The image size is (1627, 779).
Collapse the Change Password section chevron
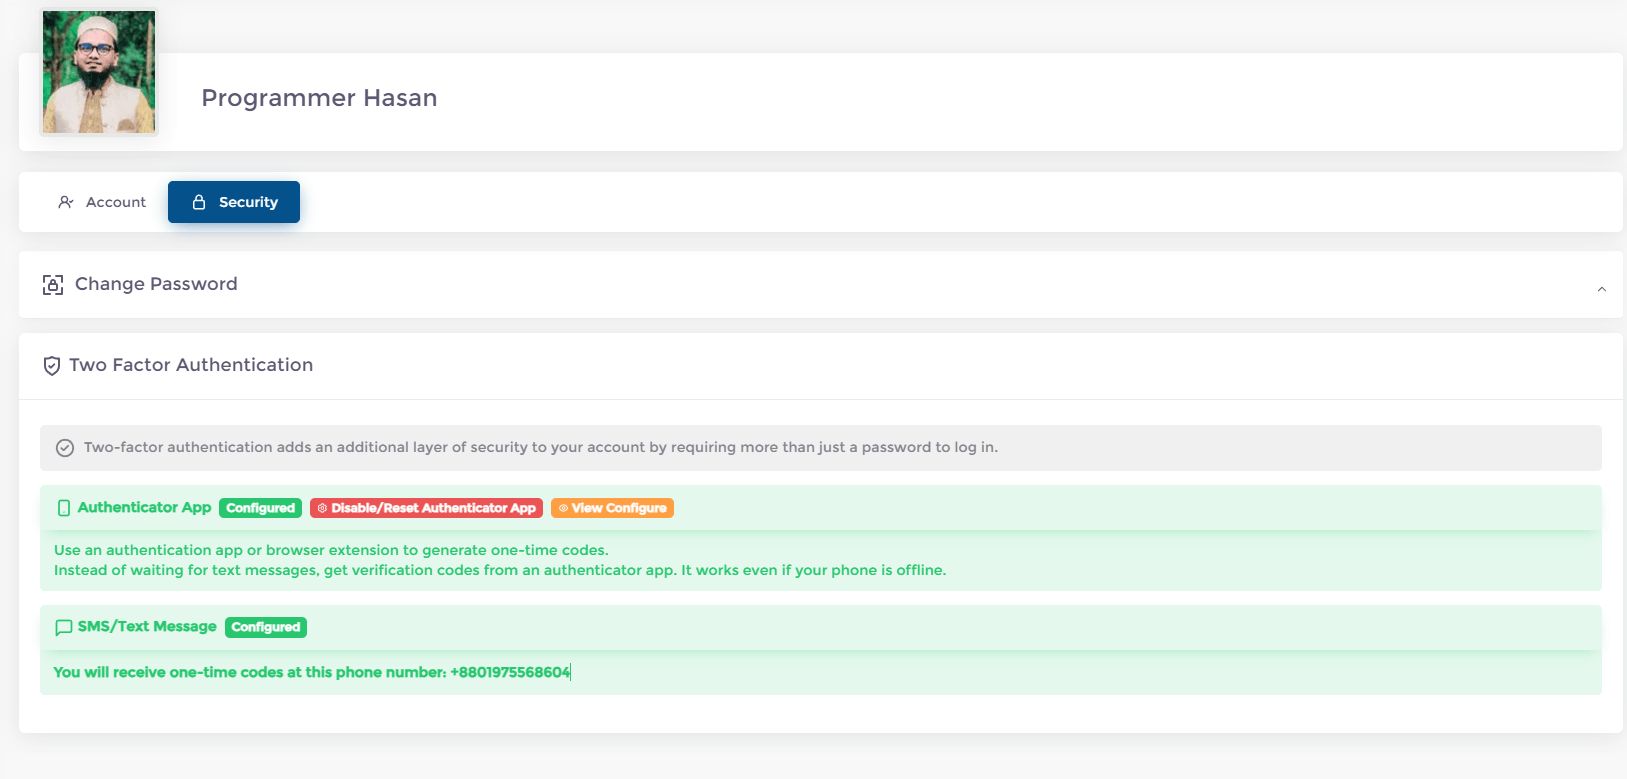point(1601,289)
